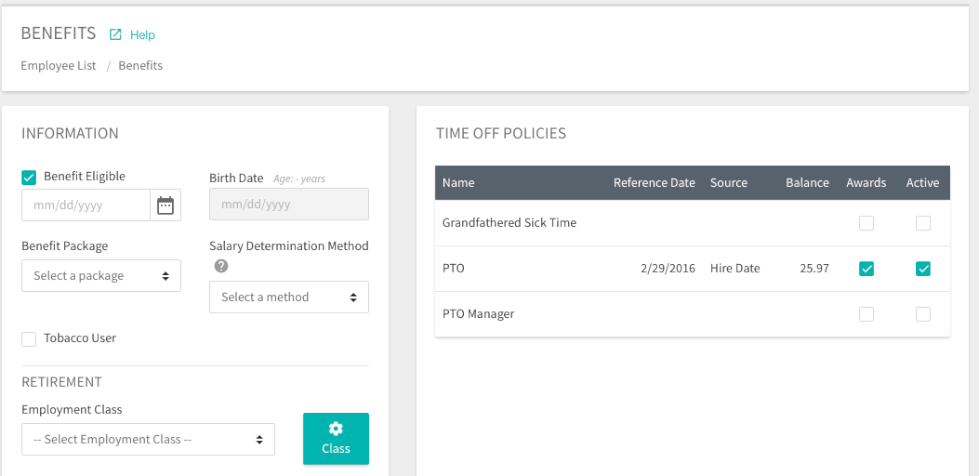This screenshot has height=476, width=979.
Task: Click the question mark help icon
Action: coord(221,266)
